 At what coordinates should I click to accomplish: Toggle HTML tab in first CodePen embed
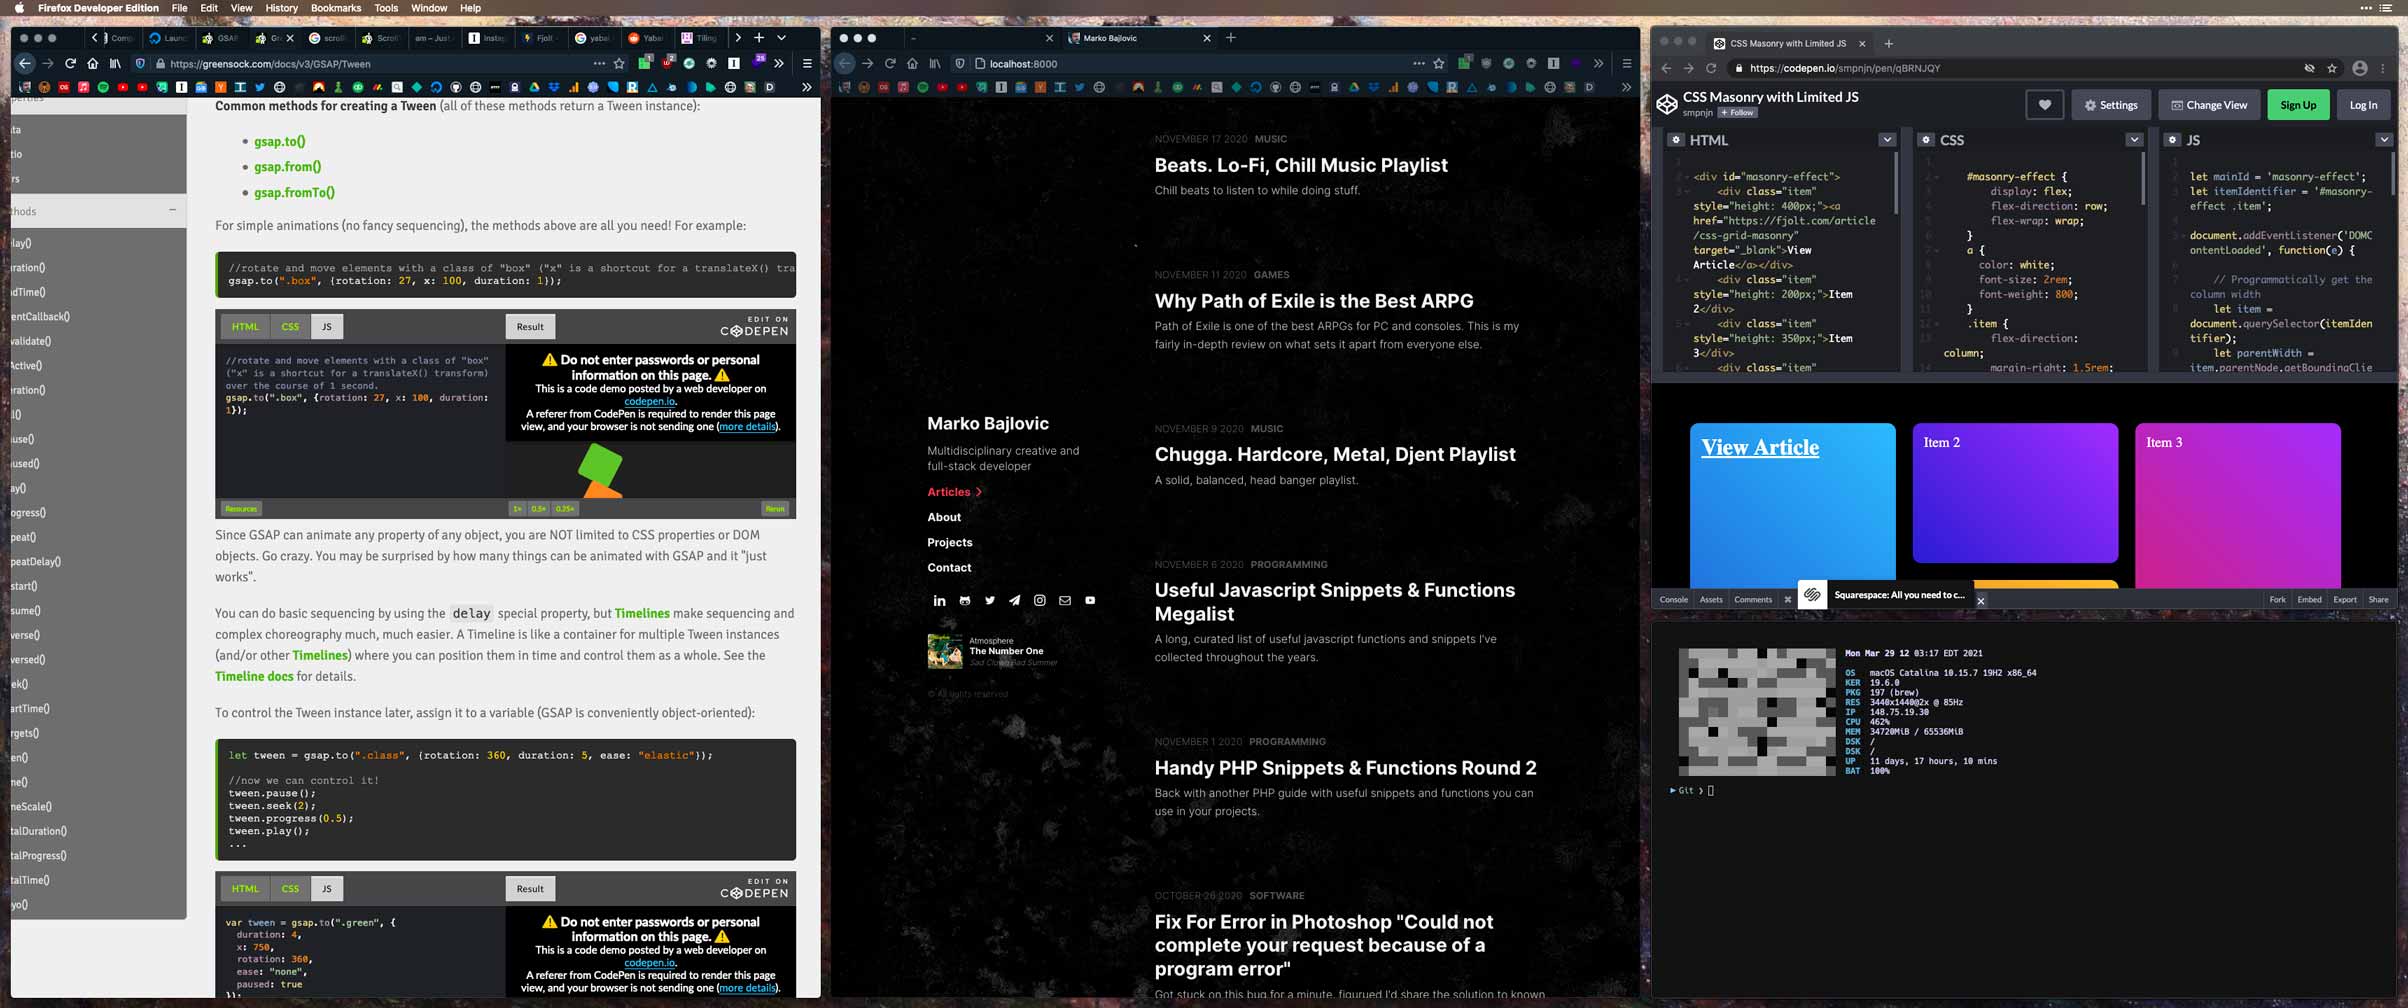(x=245, y=326)
